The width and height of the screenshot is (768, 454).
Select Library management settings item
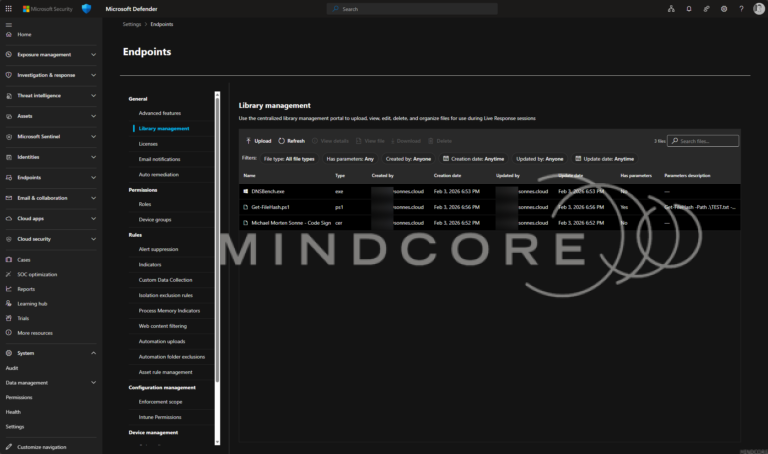click(164, 128)
